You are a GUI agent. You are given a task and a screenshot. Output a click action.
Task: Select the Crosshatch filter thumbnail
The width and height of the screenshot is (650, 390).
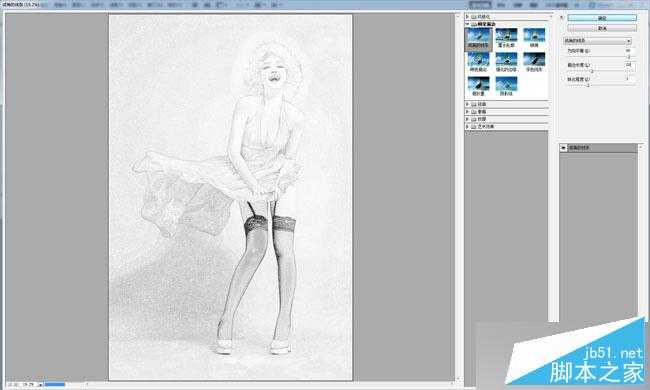pyautogui.click(x=506, y=86)
